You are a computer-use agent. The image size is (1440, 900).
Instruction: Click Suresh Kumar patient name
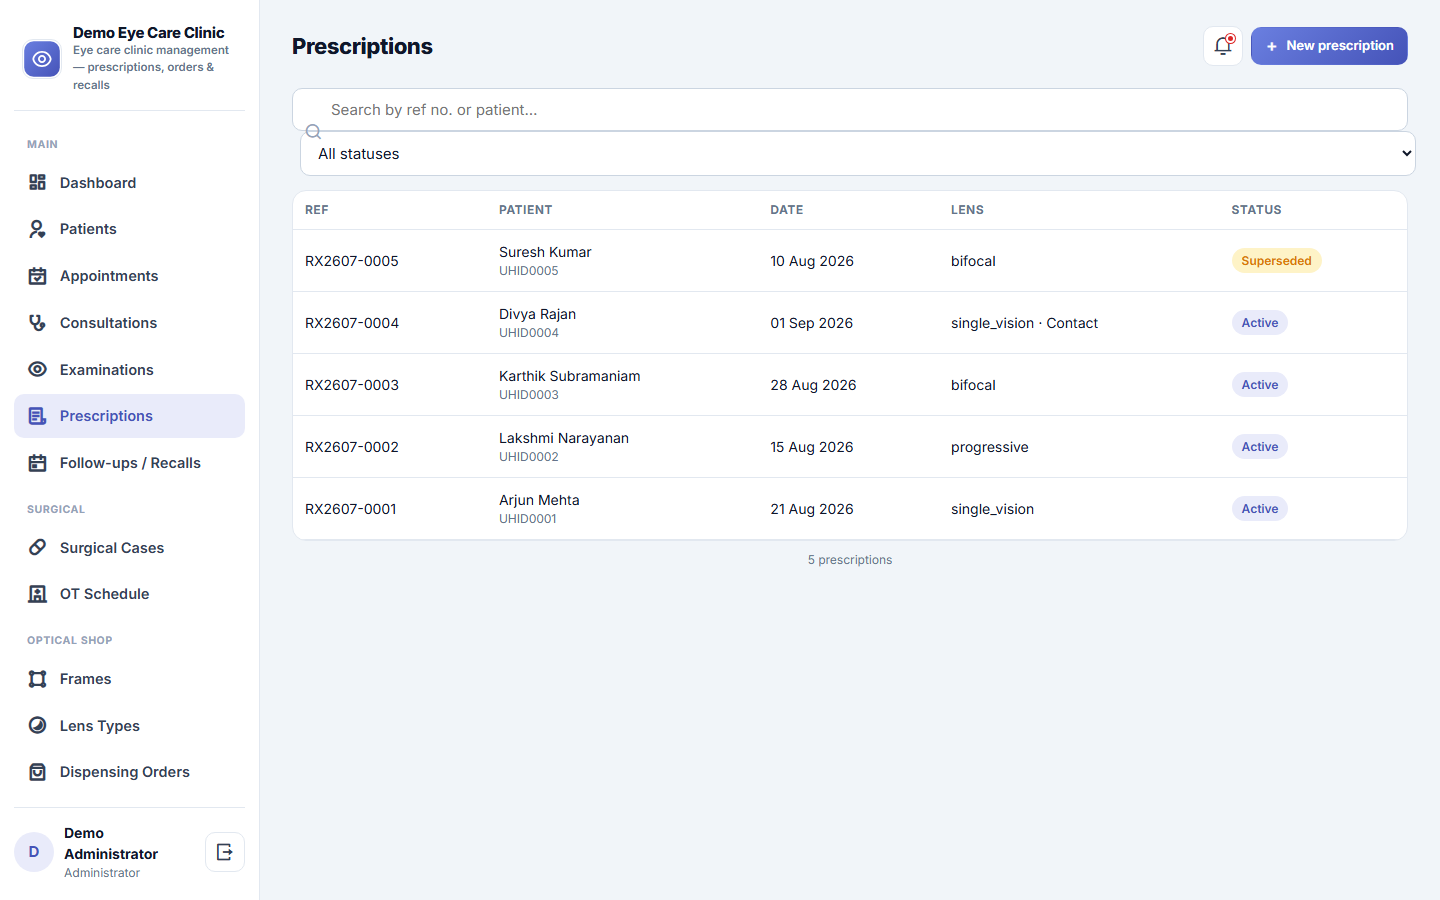pos(545,252)
